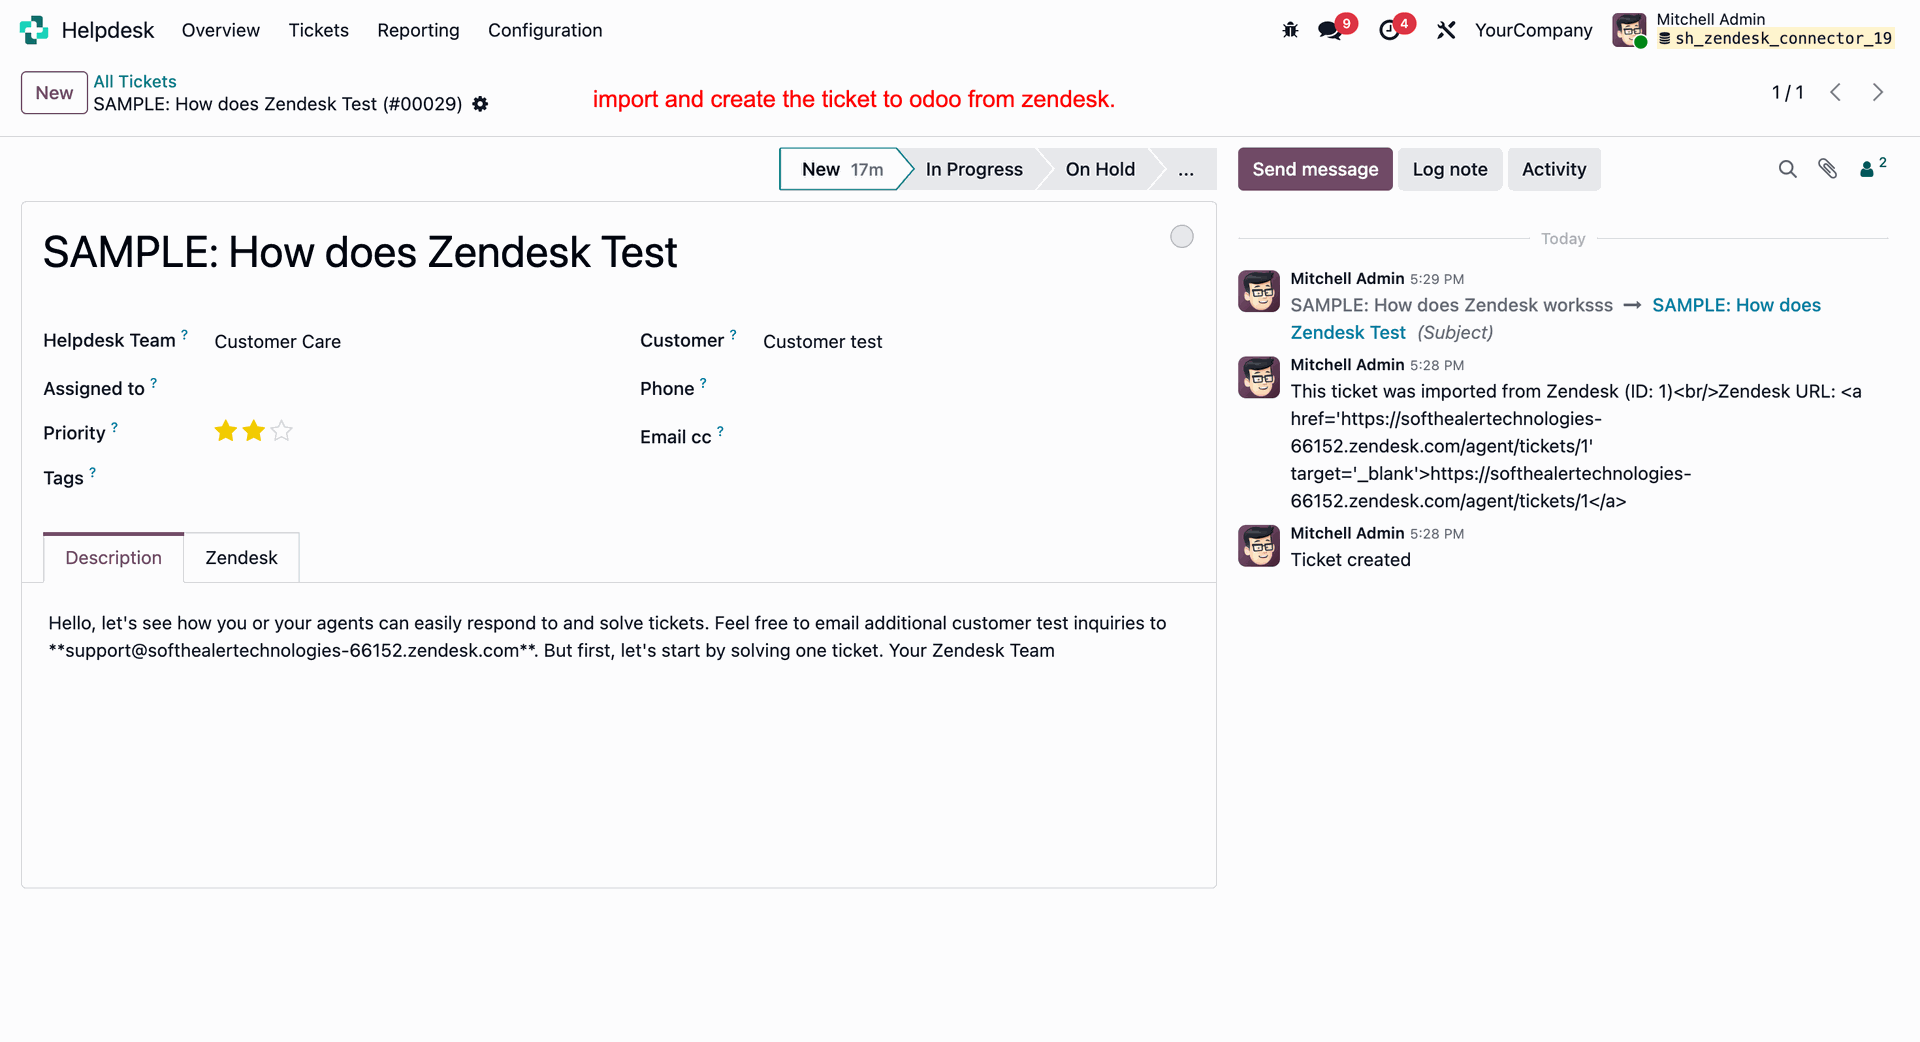This screenshot has height=1042, width=1920.
Task: Click the Activity button
Action: [1554, 169]
